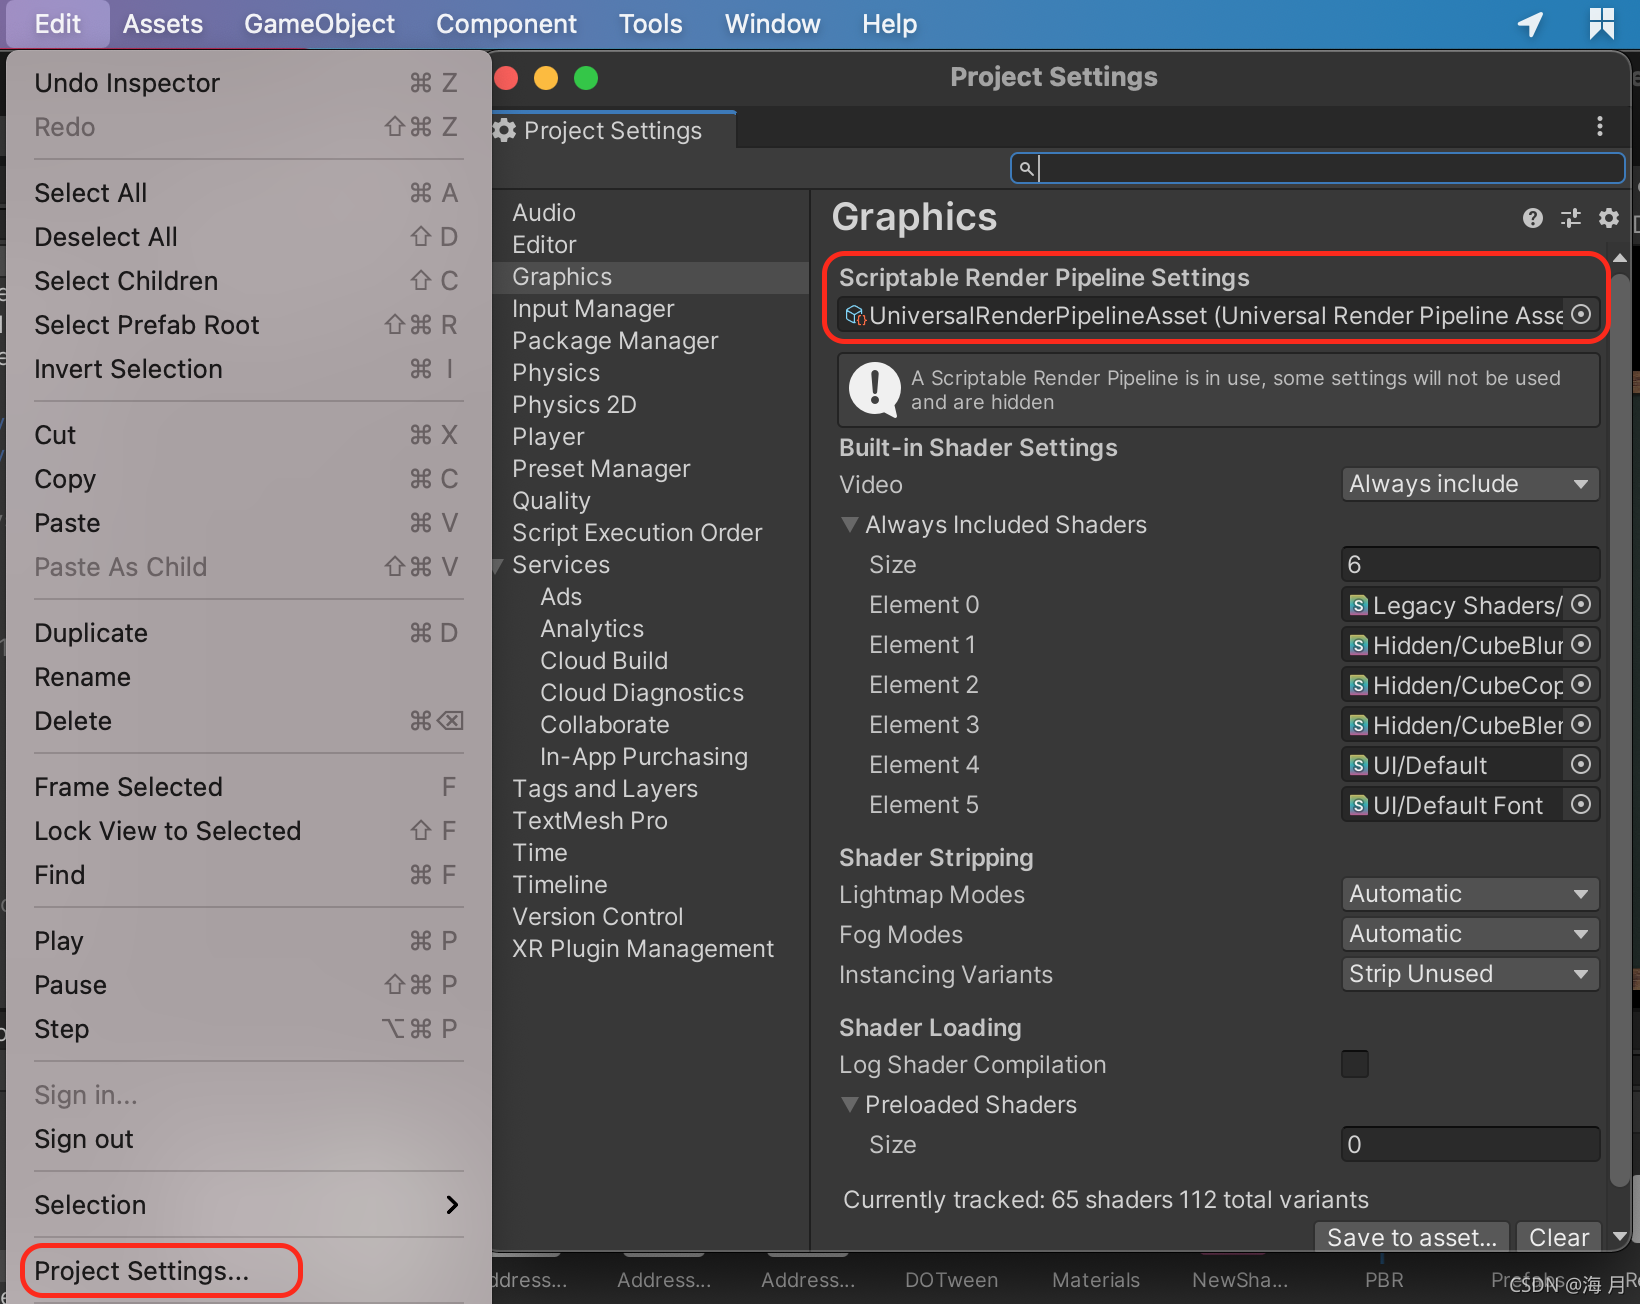Click the preset selector icon in Graphics header
The width and height of the screenshot is (1640, 1304).
[x=1570, y=218]
